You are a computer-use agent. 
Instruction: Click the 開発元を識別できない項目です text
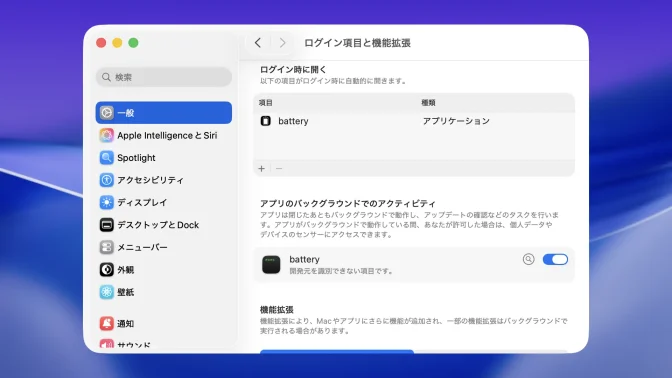pos(341,271)
